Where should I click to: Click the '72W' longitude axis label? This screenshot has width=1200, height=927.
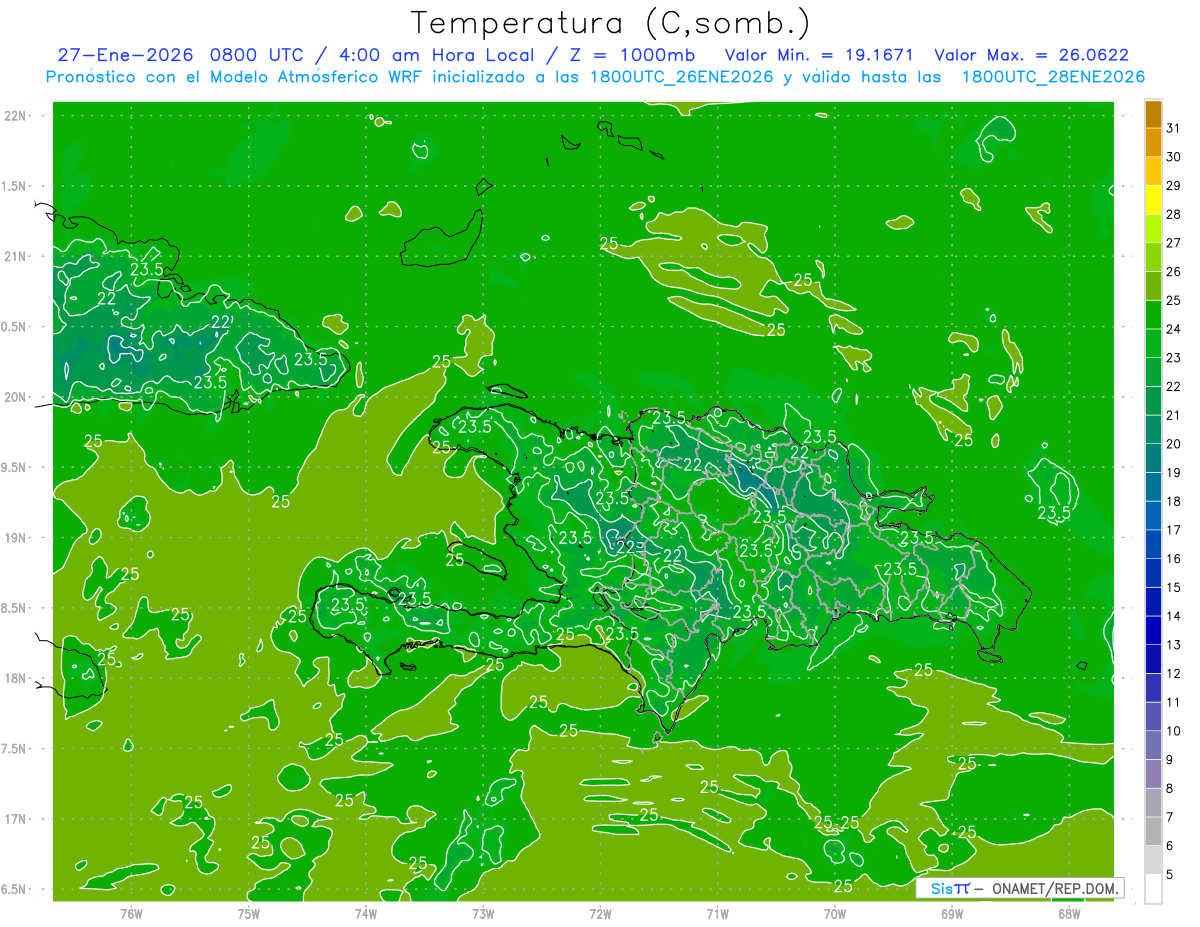[x=600, y=913]
